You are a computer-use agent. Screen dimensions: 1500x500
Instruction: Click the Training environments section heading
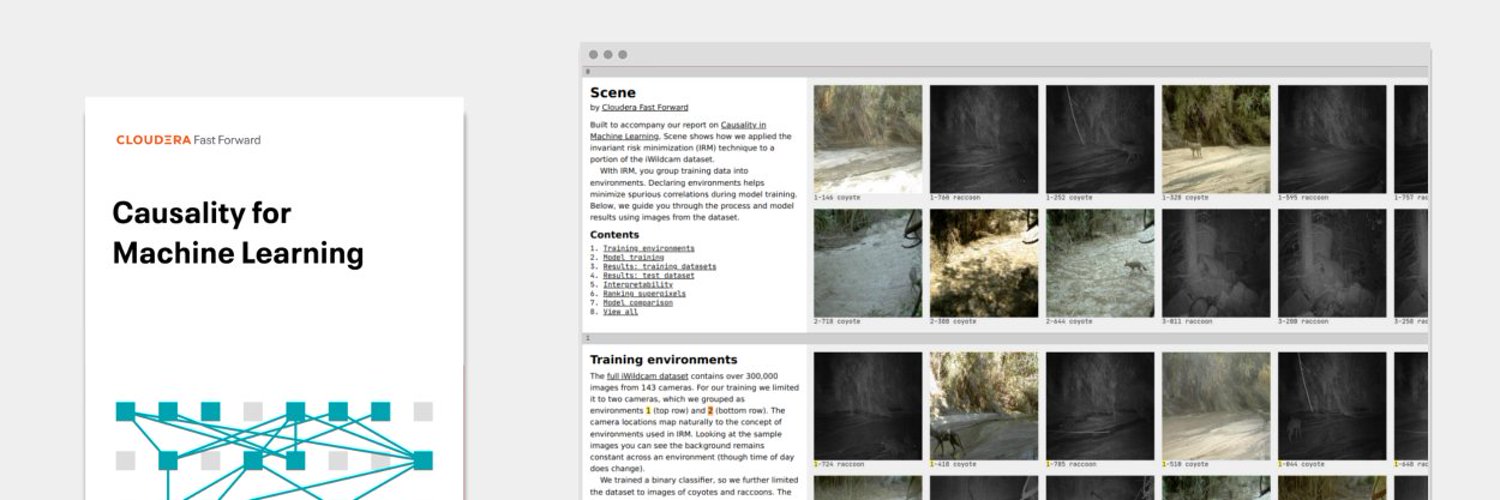663,359
